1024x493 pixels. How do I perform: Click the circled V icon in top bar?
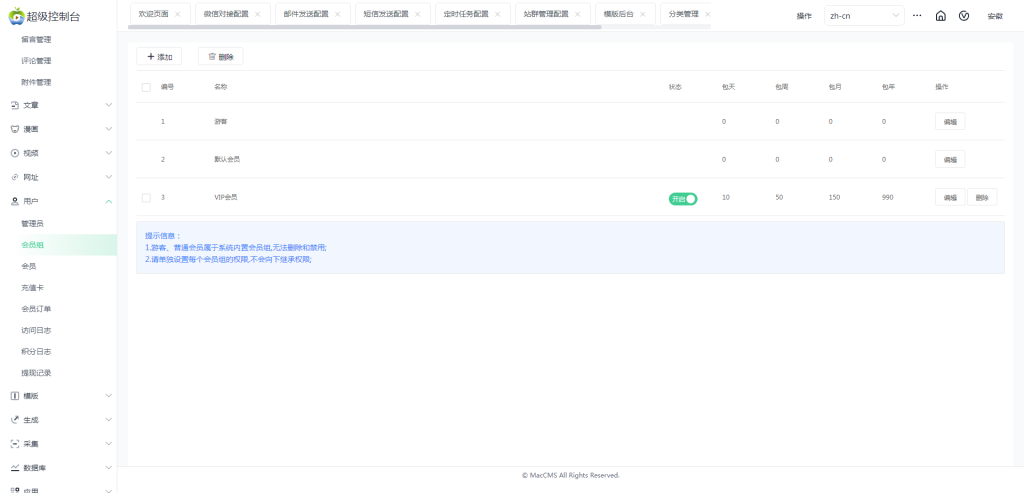click(964, 16)
